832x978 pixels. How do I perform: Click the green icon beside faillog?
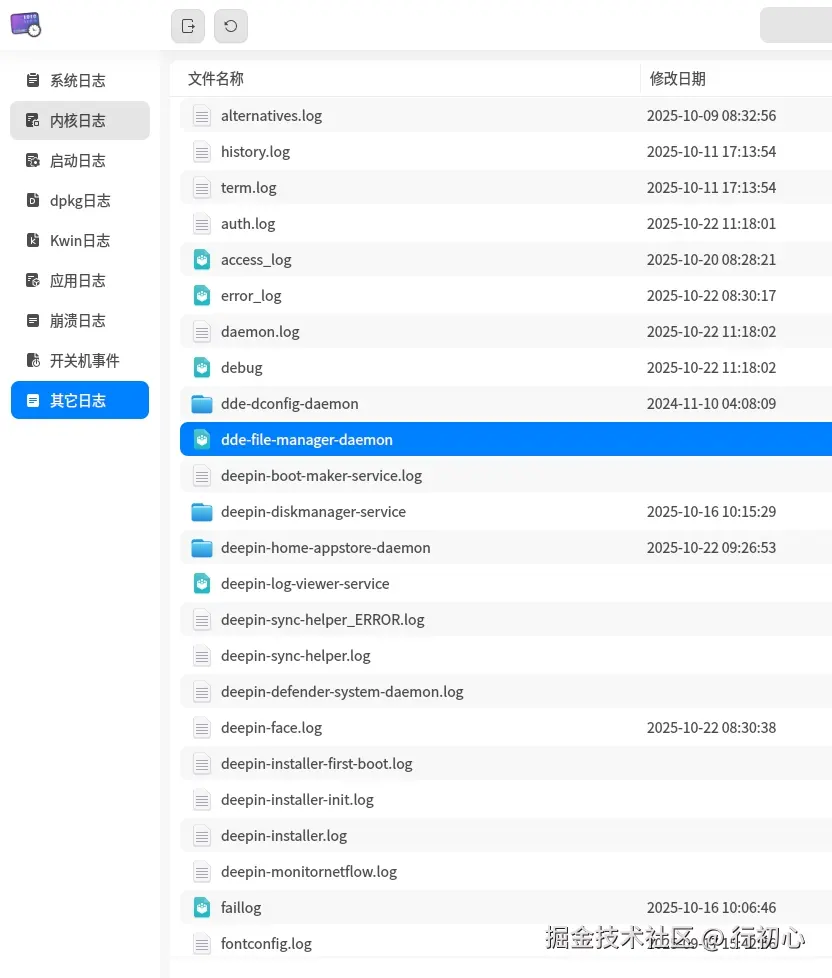point(201,907)
